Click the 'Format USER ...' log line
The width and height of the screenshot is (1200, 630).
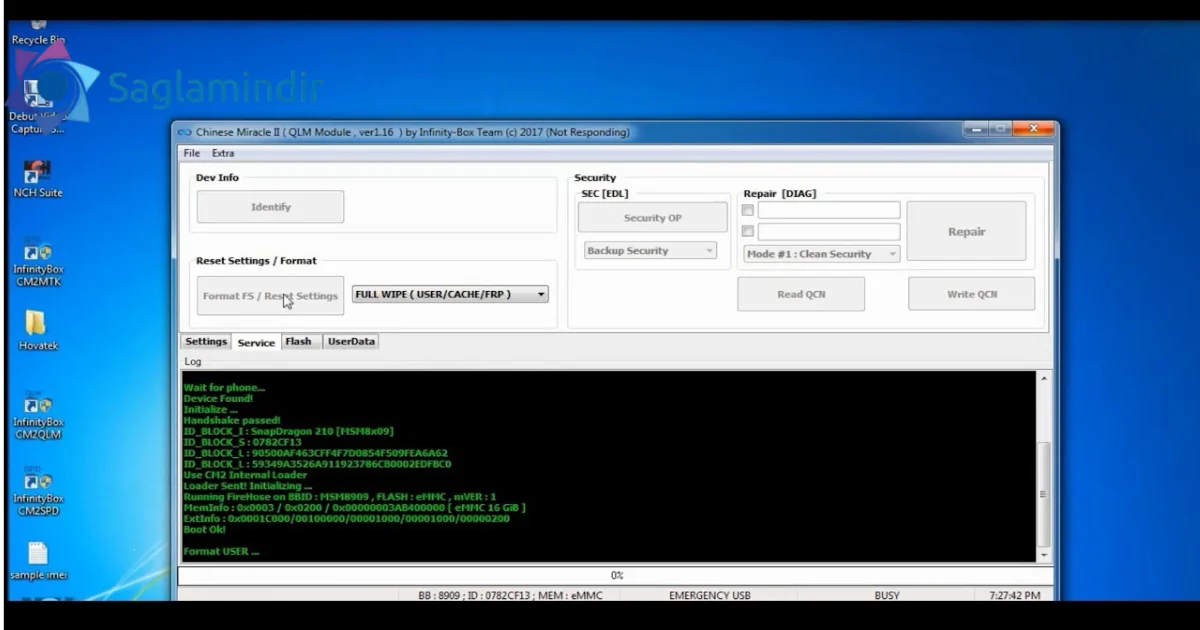pyautogui.click(x=221, y=551)
